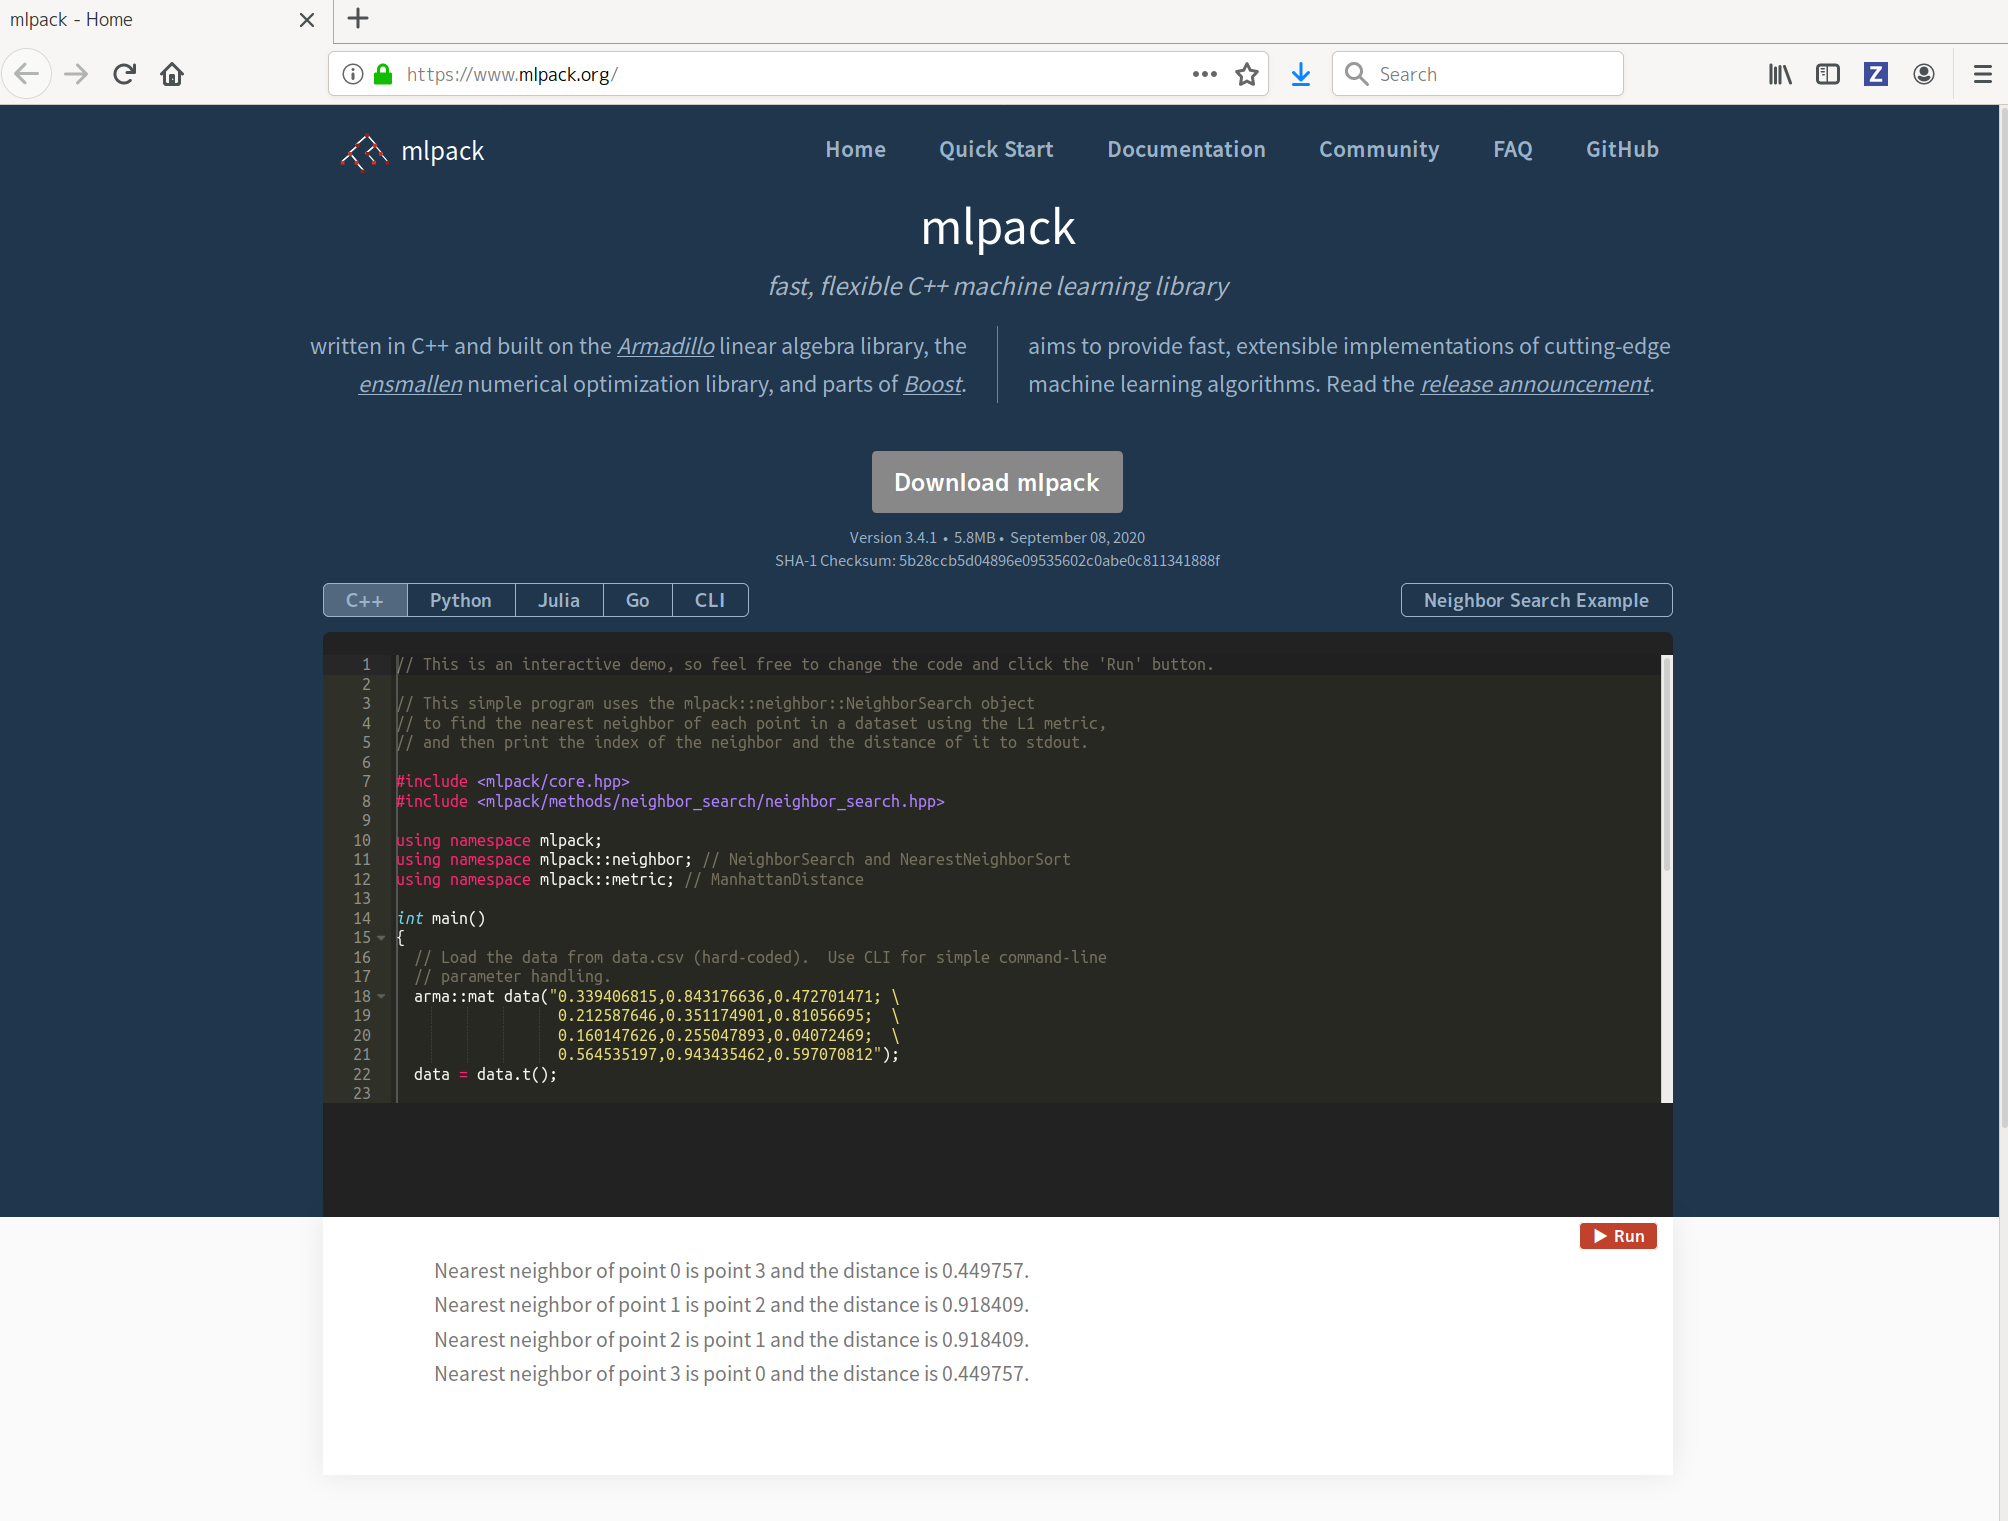The height and width of the screenshot is (1521, 2008).
Task: Open downloads arrow icon
Action: (1301, 74)
